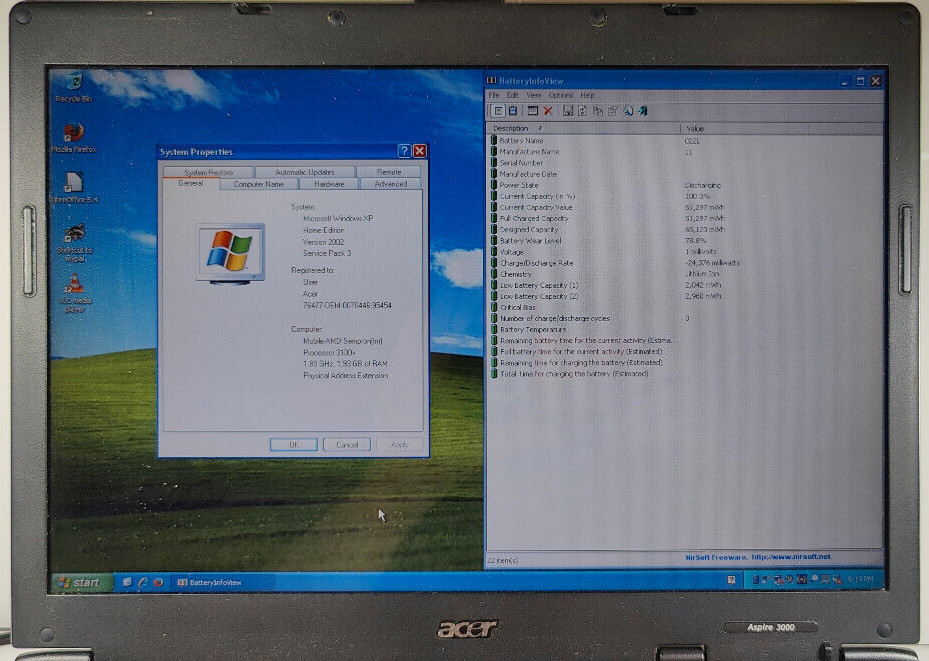This screenshot has height=661, width=929.
Task: Sort by the Value column header
Action: (x=745, y=128)
